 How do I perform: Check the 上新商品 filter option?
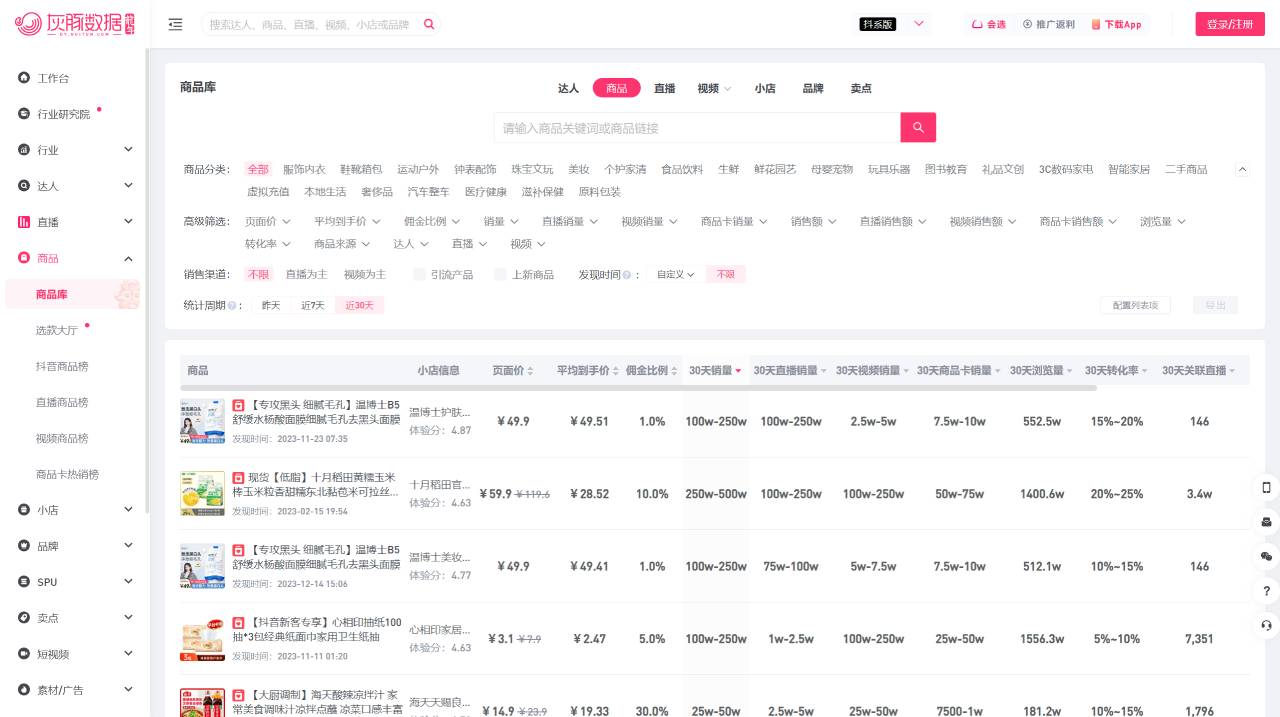click(500, 274)
